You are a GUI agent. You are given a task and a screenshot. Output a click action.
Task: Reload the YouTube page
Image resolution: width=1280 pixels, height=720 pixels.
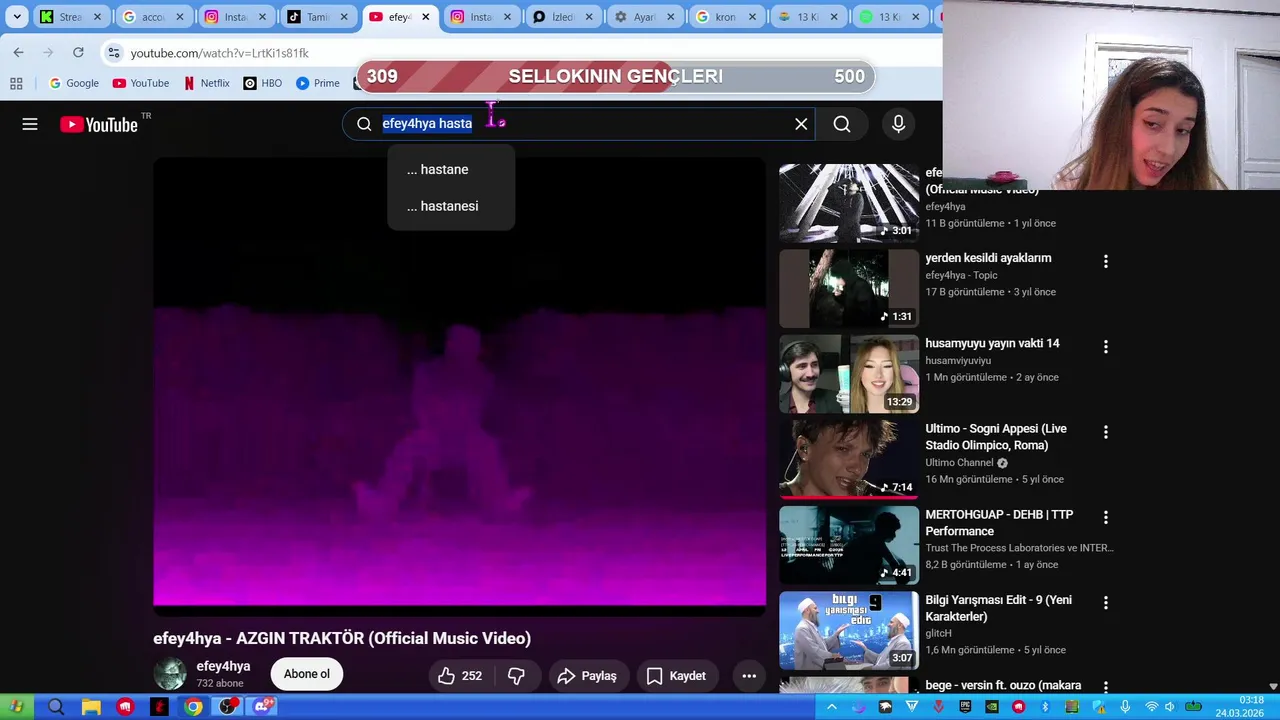(78, 52)
